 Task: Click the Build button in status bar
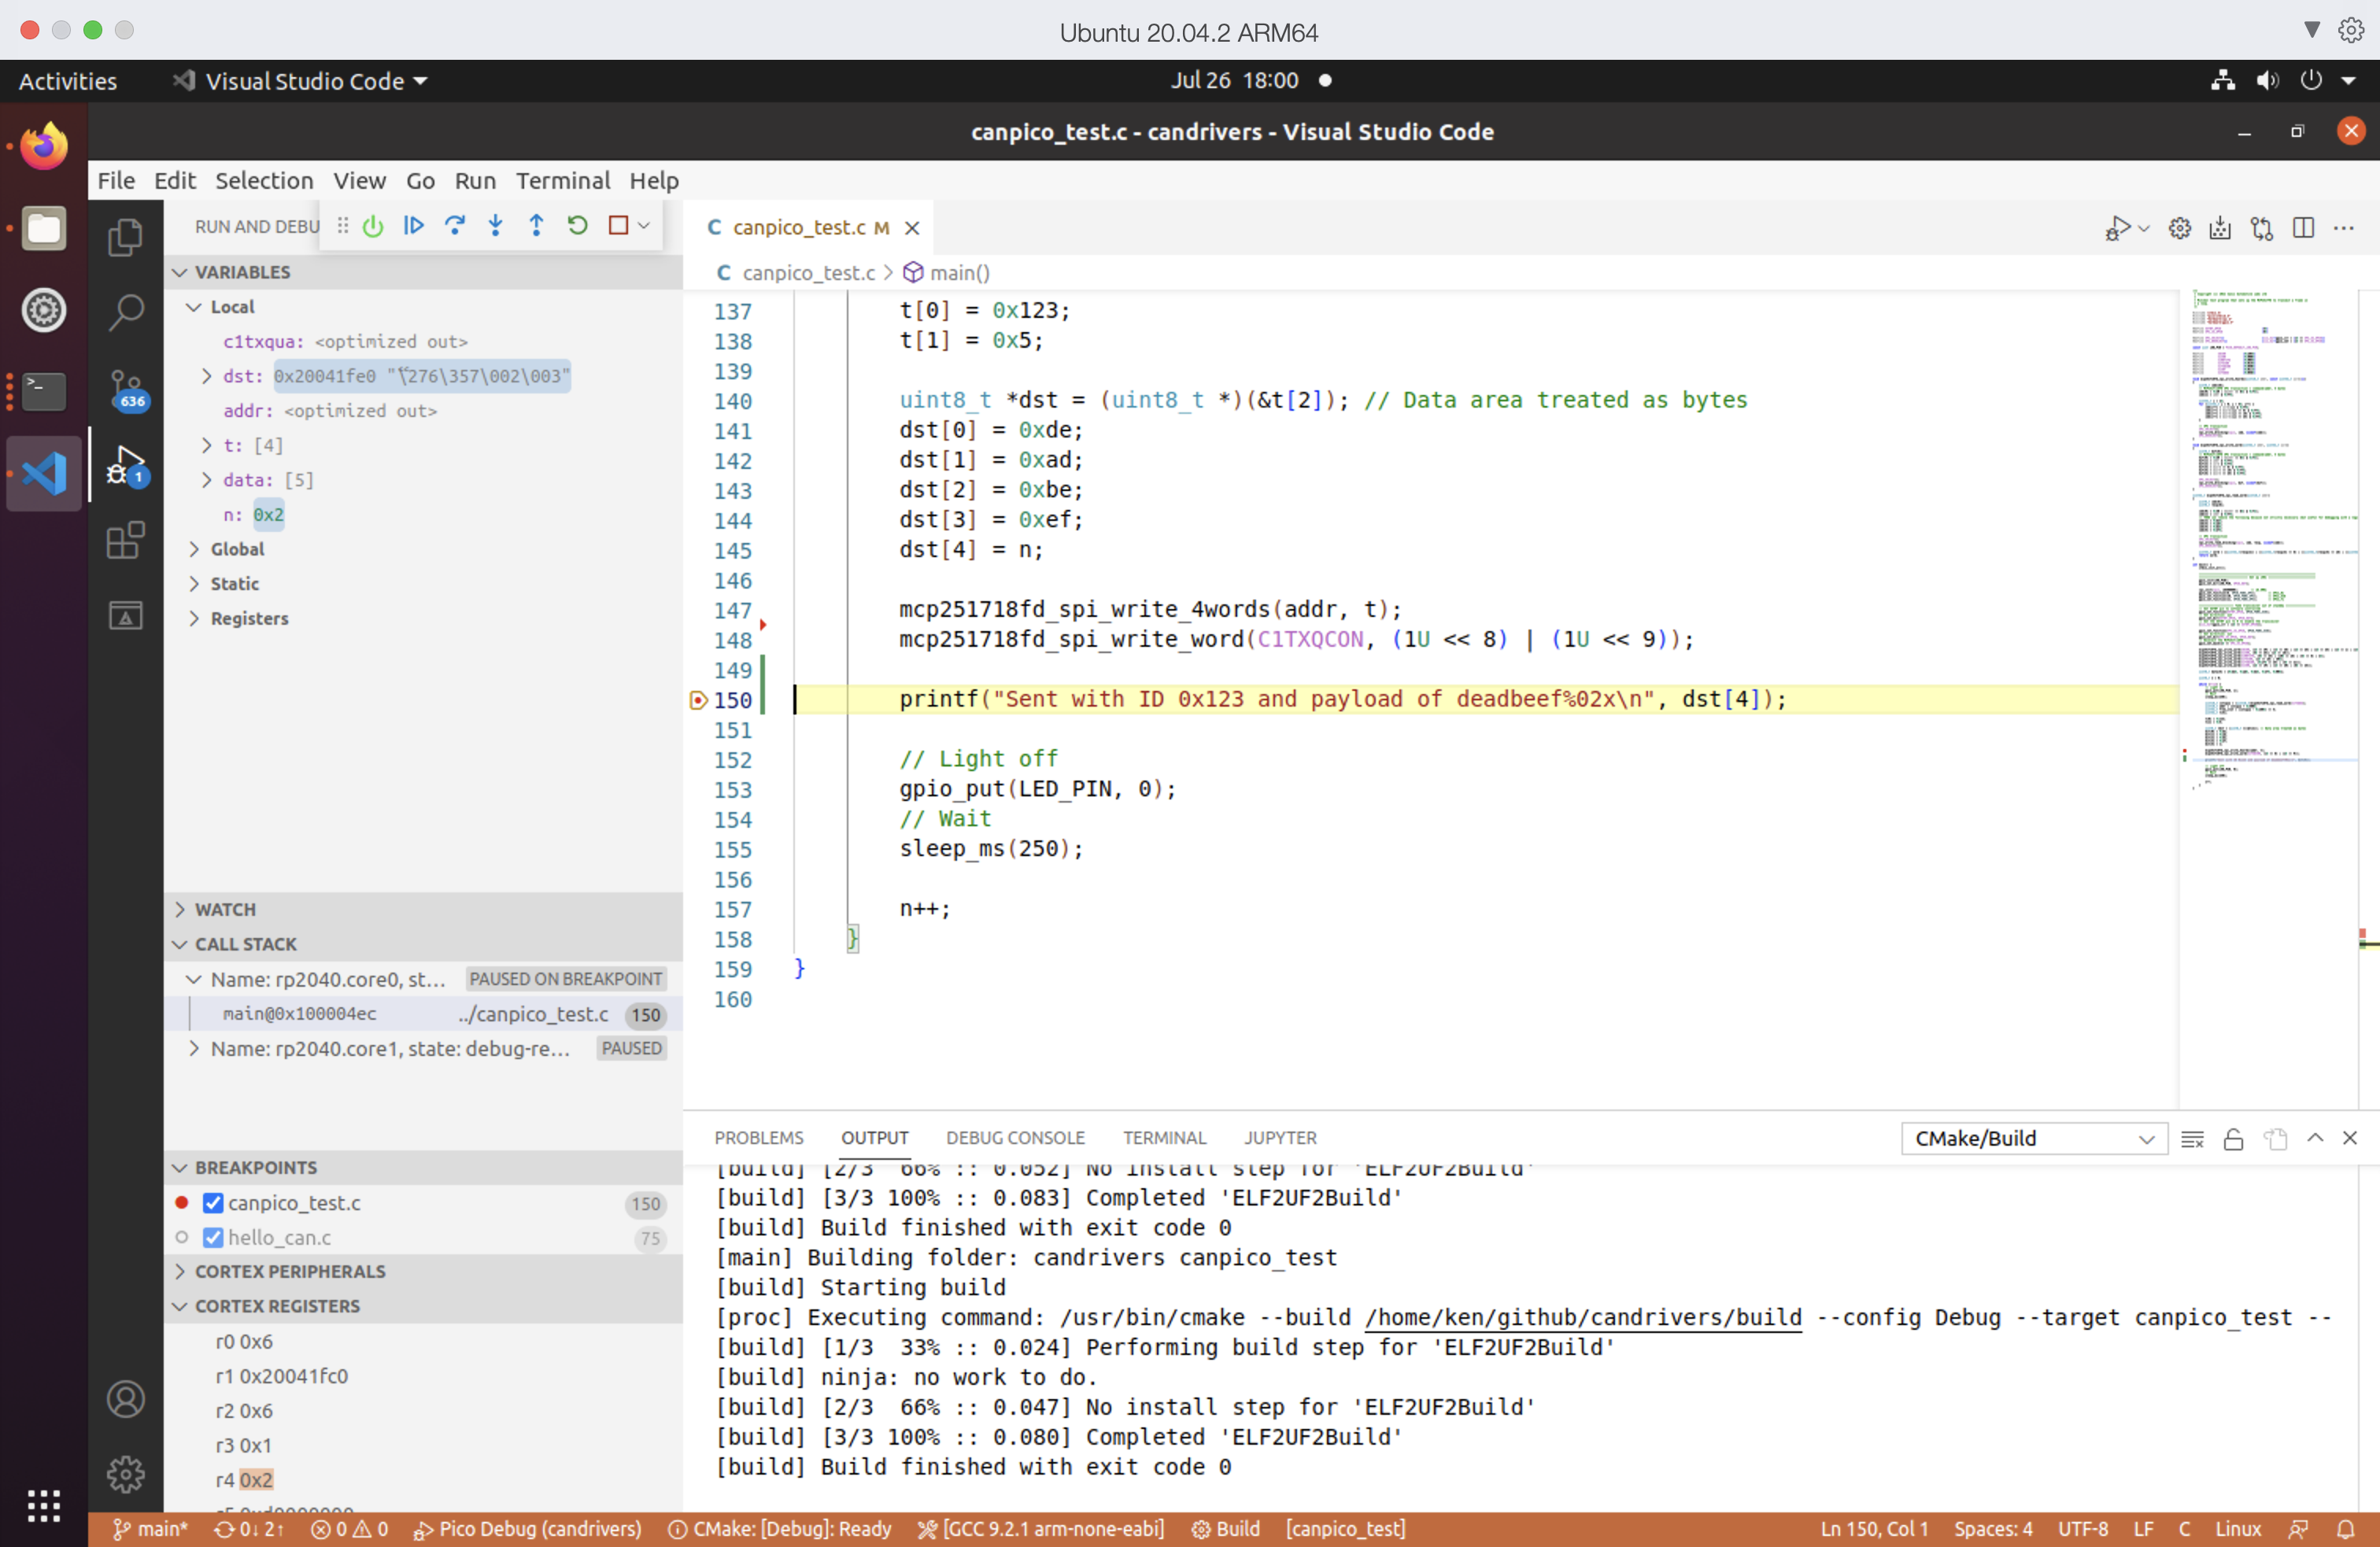[1226, 1529]
